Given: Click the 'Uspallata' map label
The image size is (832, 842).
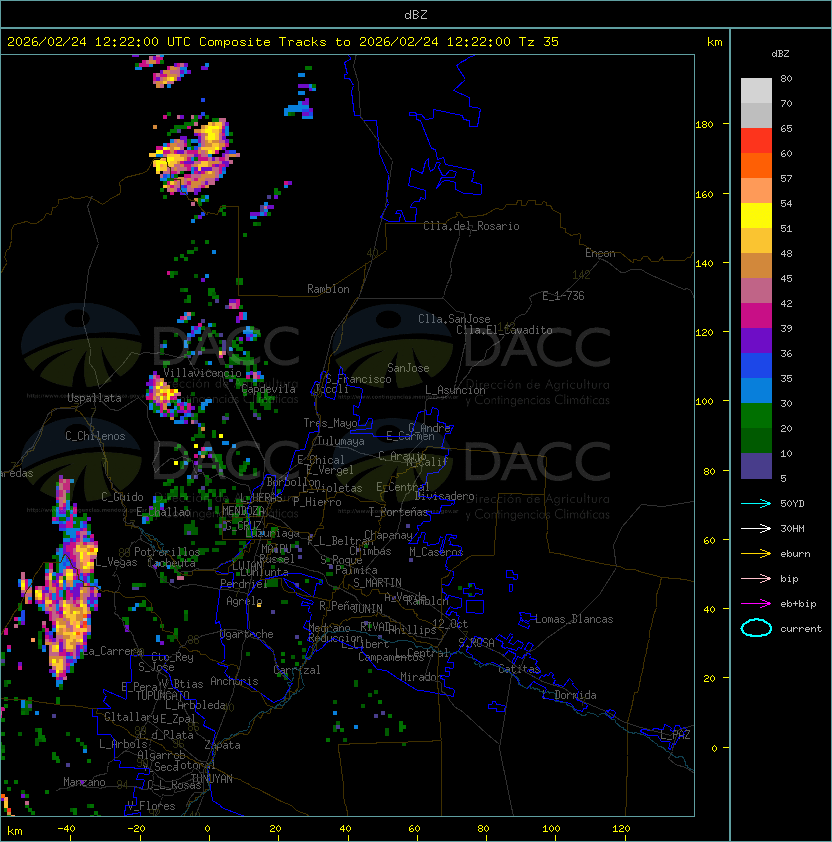Looking at the screenshot, I should tap(94, 398).
